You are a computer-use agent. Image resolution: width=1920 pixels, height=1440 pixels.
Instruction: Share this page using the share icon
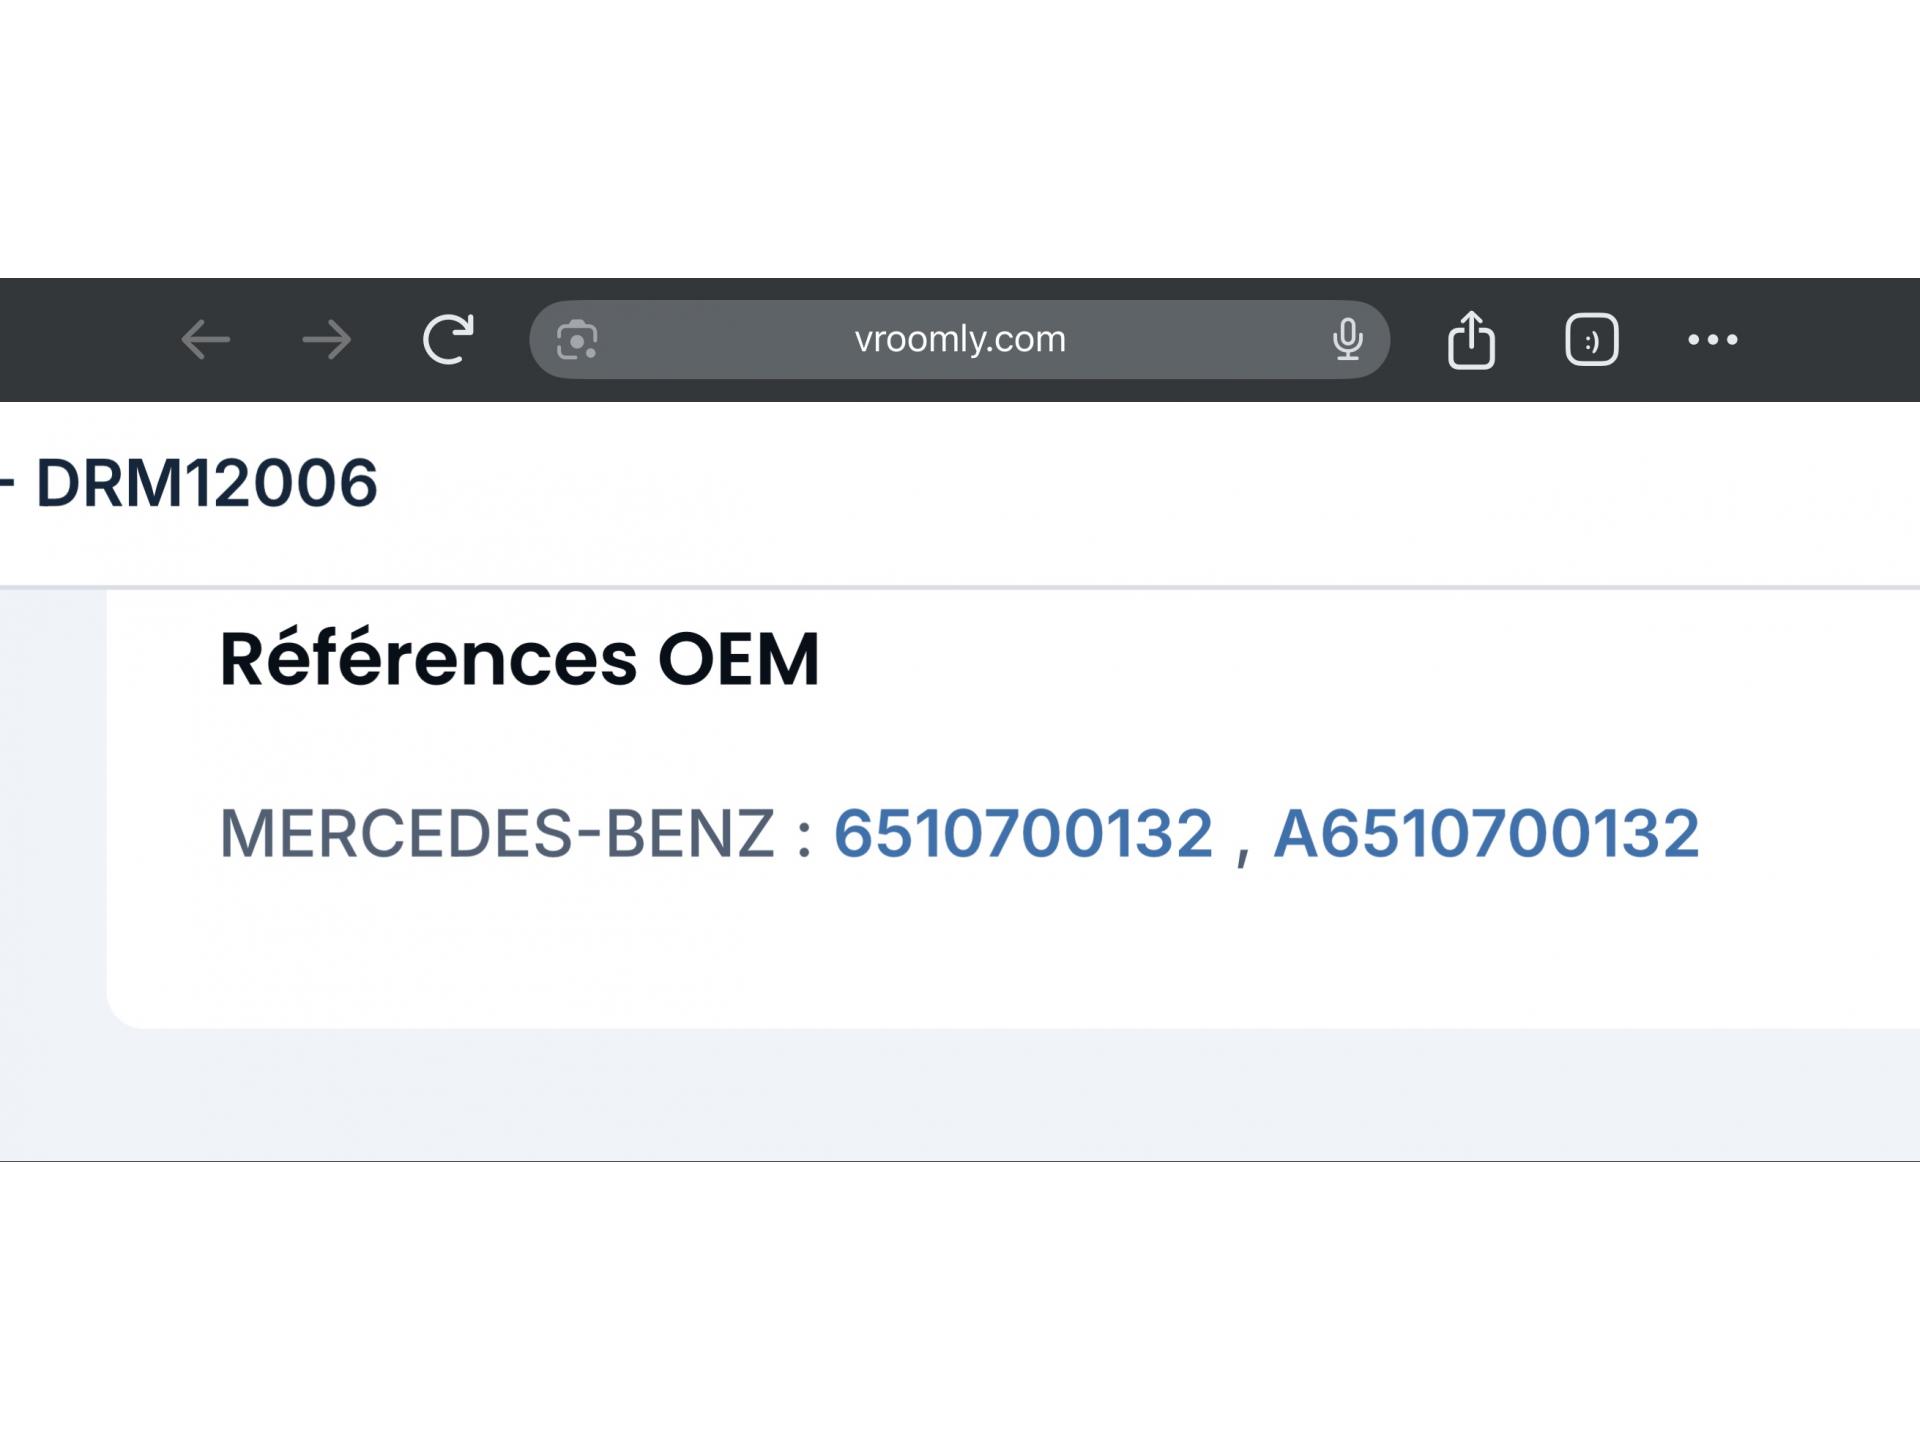pyautogui.click(x=1471, y=340)
